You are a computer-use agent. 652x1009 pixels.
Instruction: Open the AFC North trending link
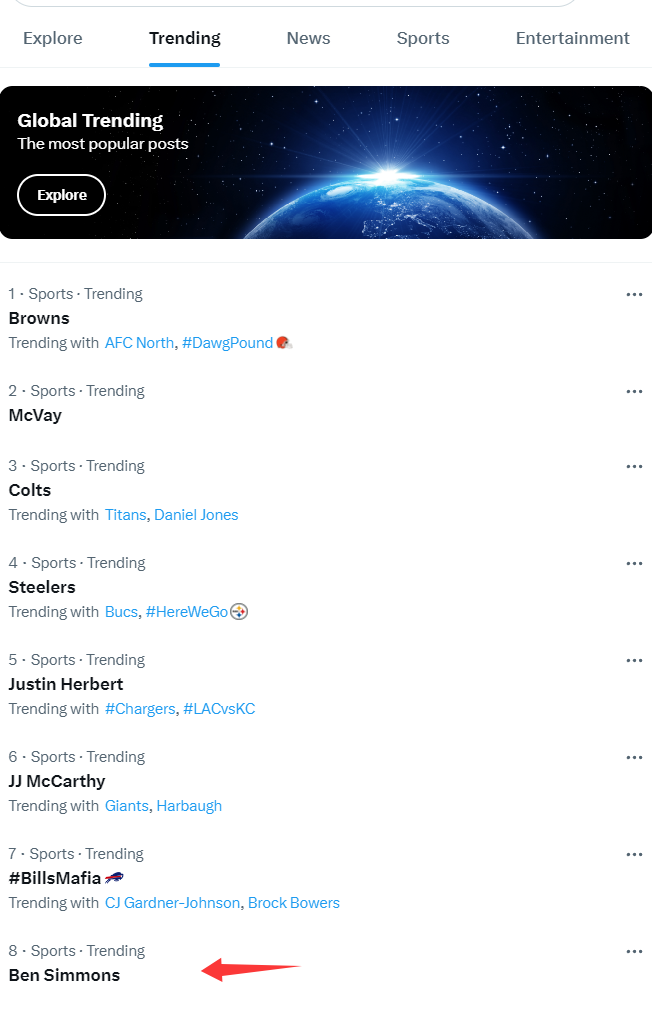pyautogui.click(x=140, y=343)
